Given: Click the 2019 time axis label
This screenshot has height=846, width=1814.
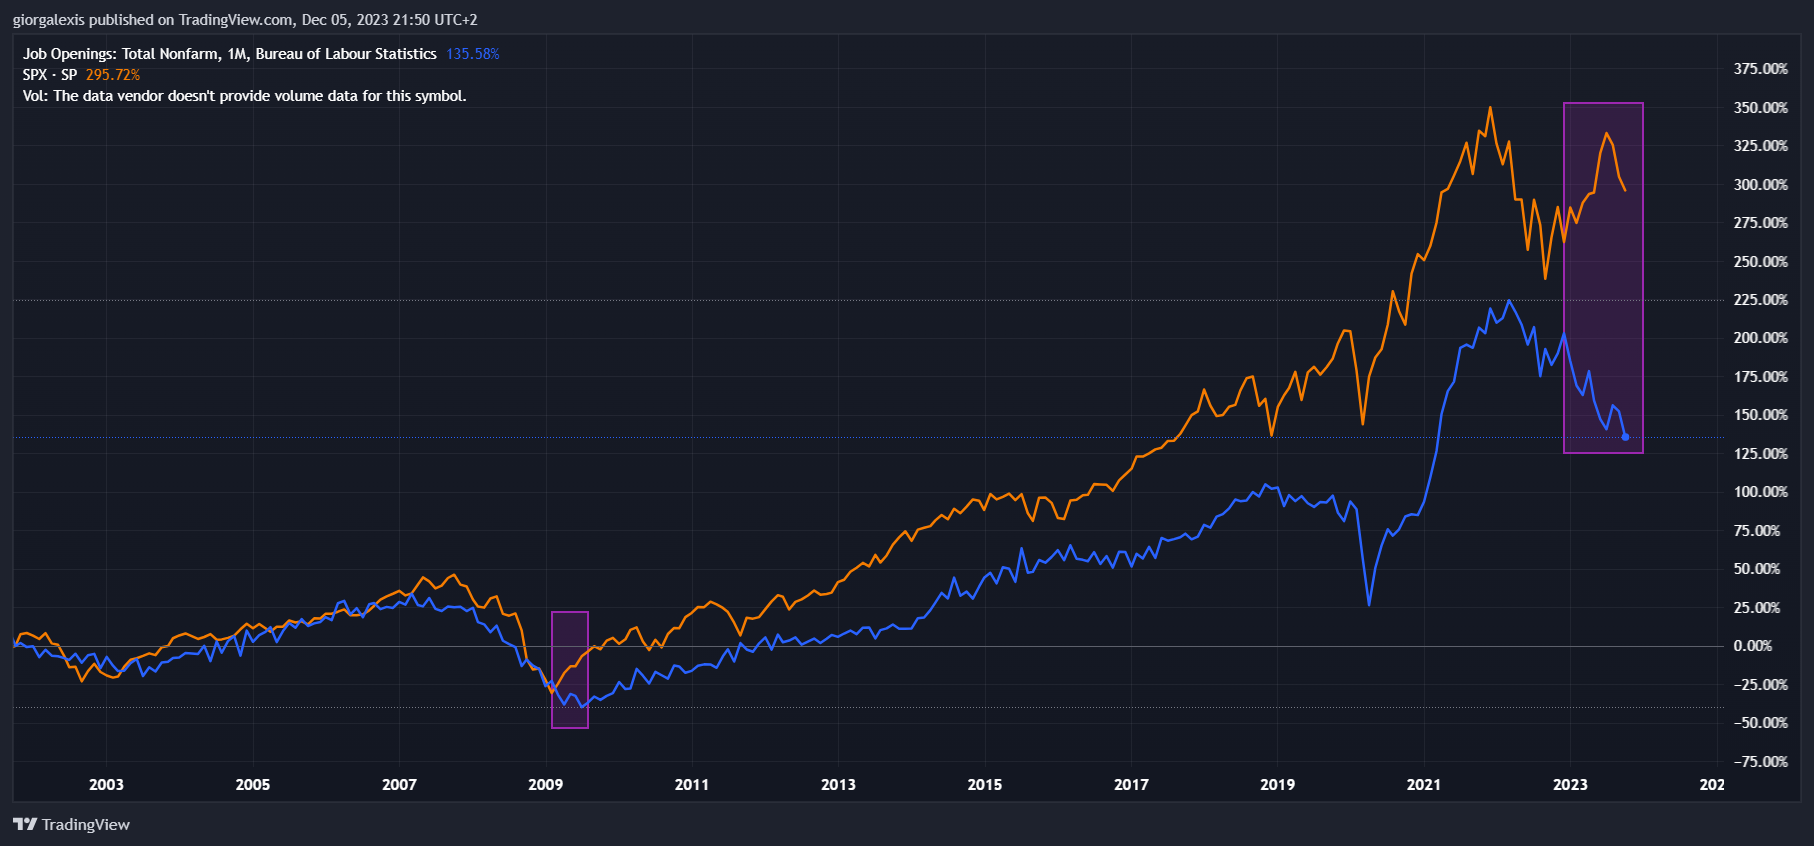Looking at the screenshot, I should tap(1277, 785).
